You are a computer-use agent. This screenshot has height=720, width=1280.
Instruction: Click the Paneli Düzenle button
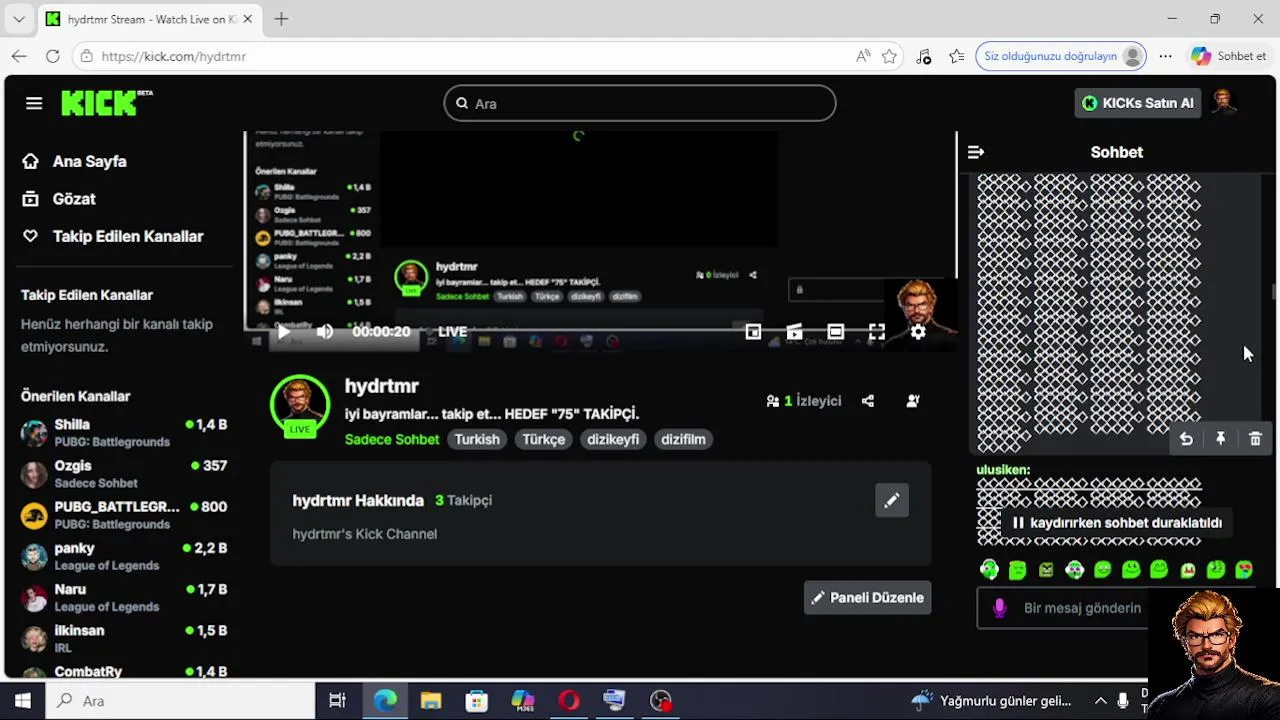867,597
